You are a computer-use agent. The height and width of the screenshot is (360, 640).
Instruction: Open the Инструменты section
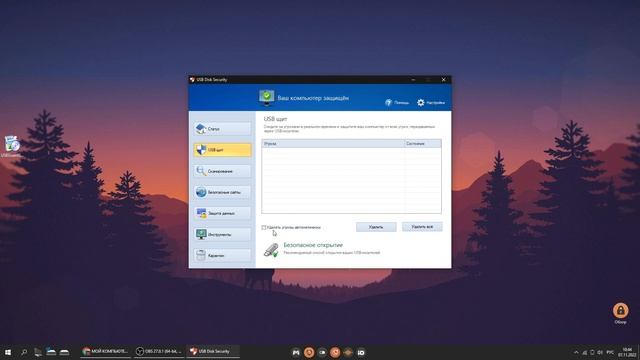coord(222,234)
